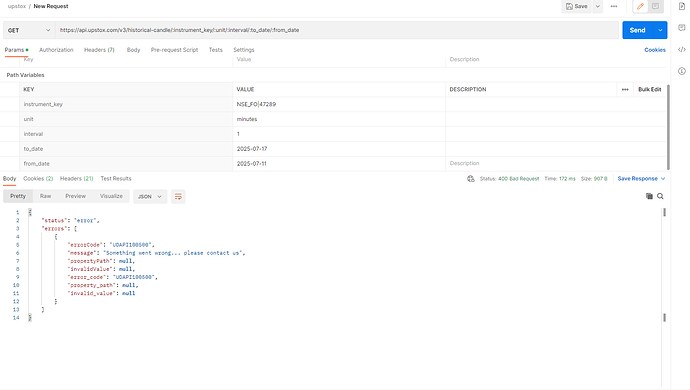Image resolution: width=690 pixels, height=390 pixels.
Task: Open the network globe icon near Status
Action: (x=470, y=179)
